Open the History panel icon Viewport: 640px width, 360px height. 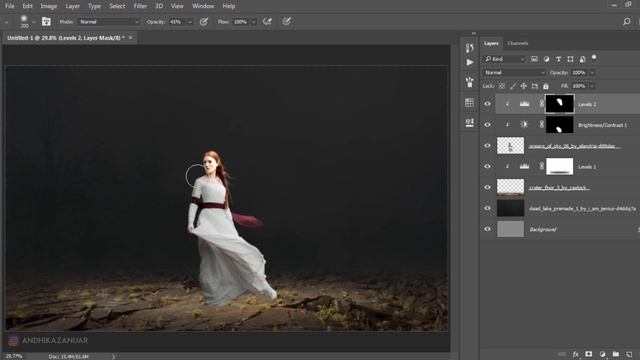click(469, 47)
